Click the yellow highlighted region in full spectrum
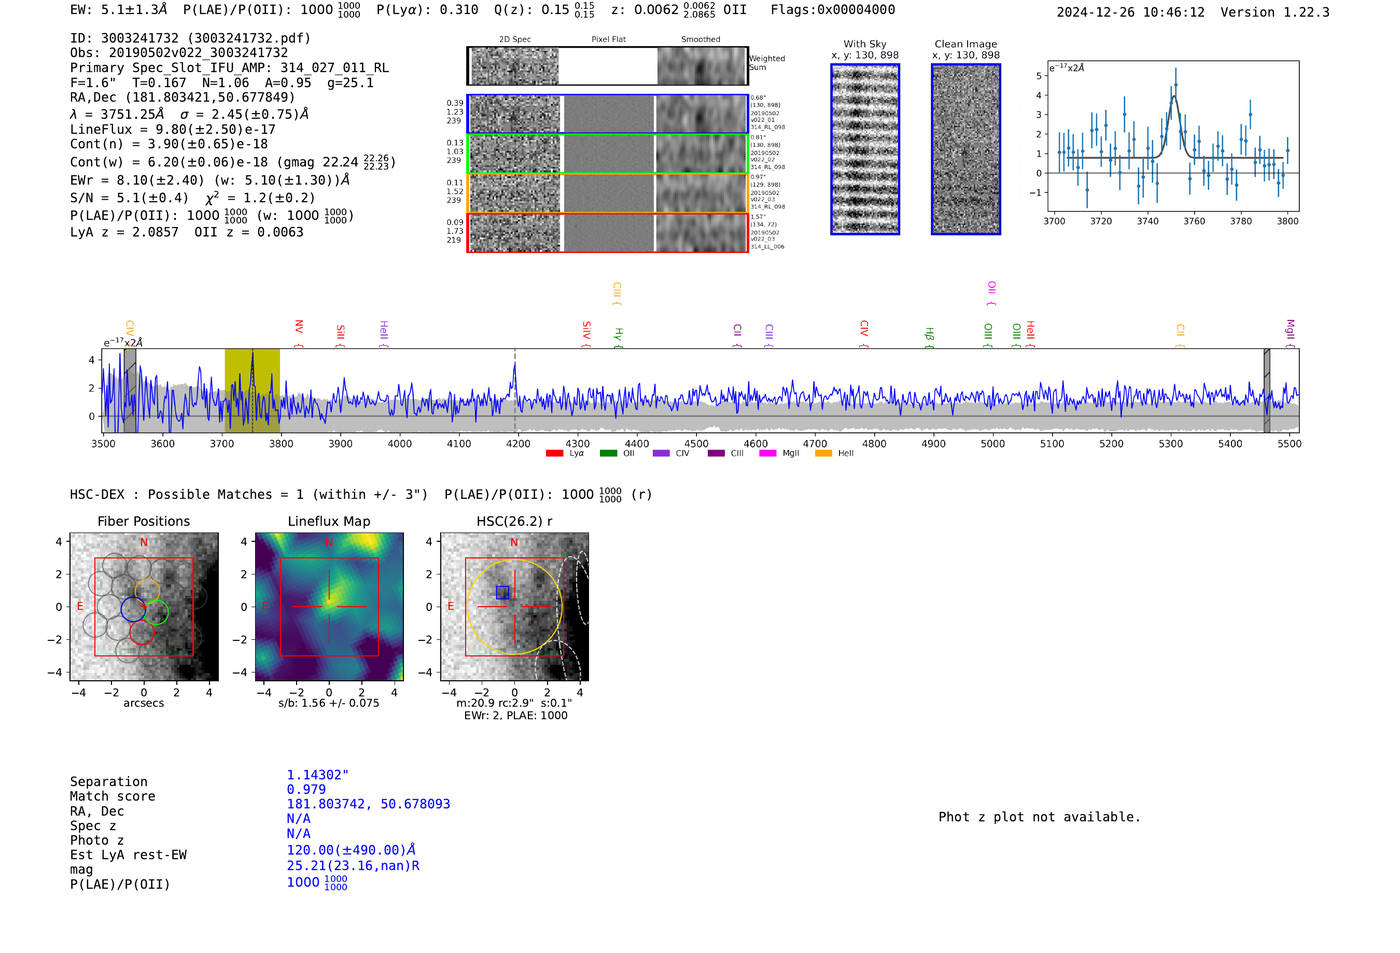This screenshot has height=953, width=1400. point(252,390)
